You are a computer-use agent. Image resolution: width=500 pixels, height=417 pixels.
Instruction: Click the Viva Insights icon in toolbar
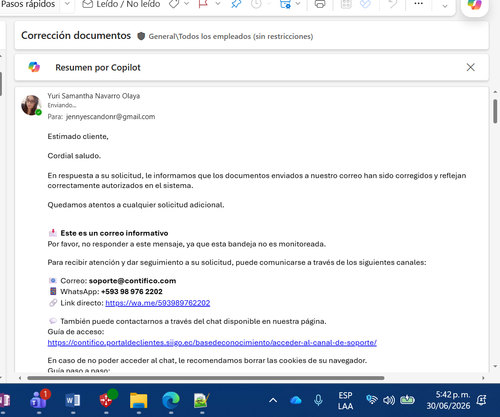click(x=365, y=4)
